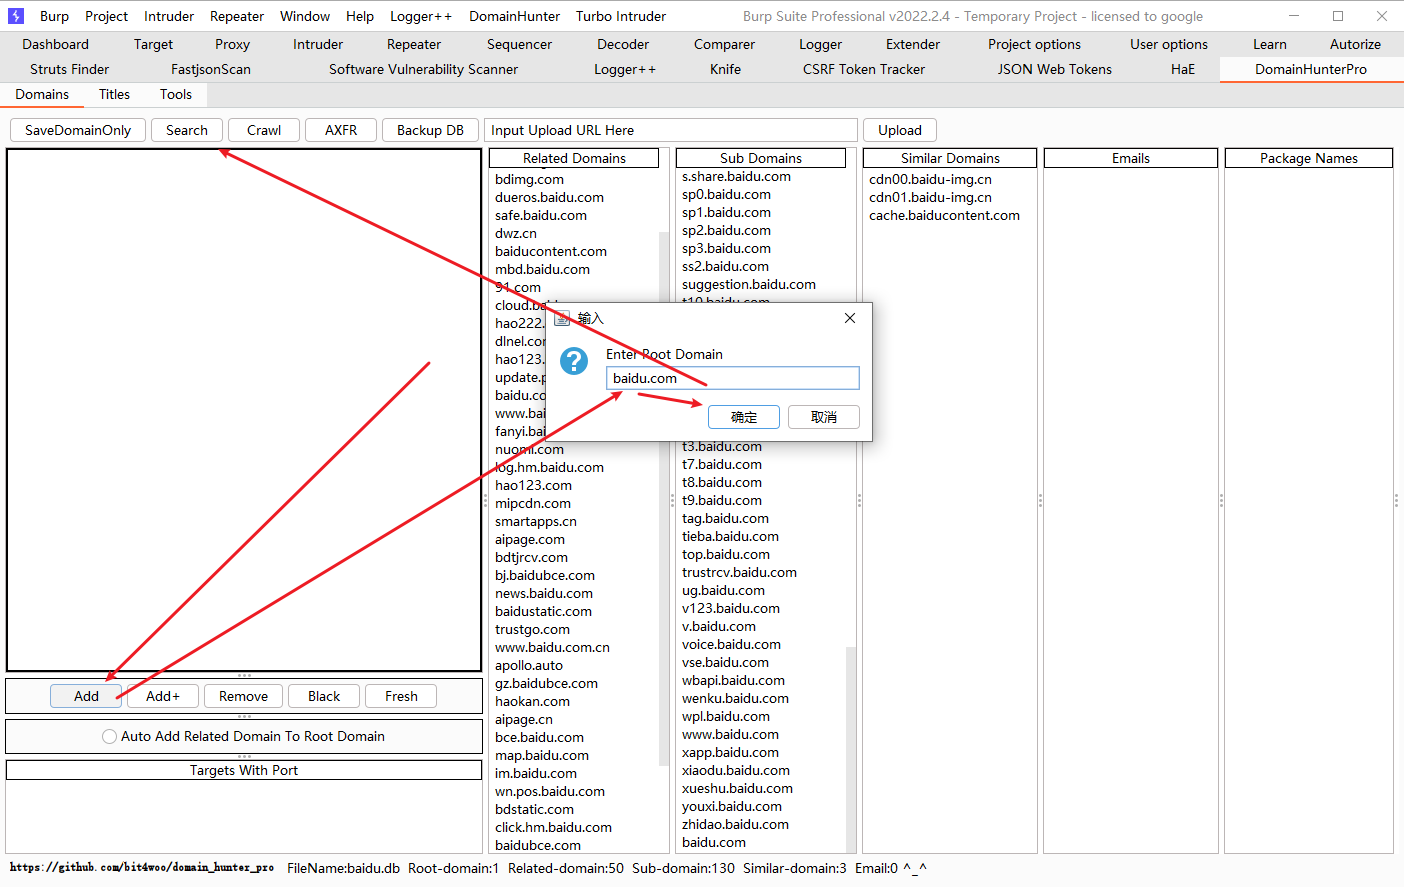Image resolution: width=1404 pixels, height=887 pixels.
Task: Open the CSRF Token Tracker tab
Action: click(864, 69)
